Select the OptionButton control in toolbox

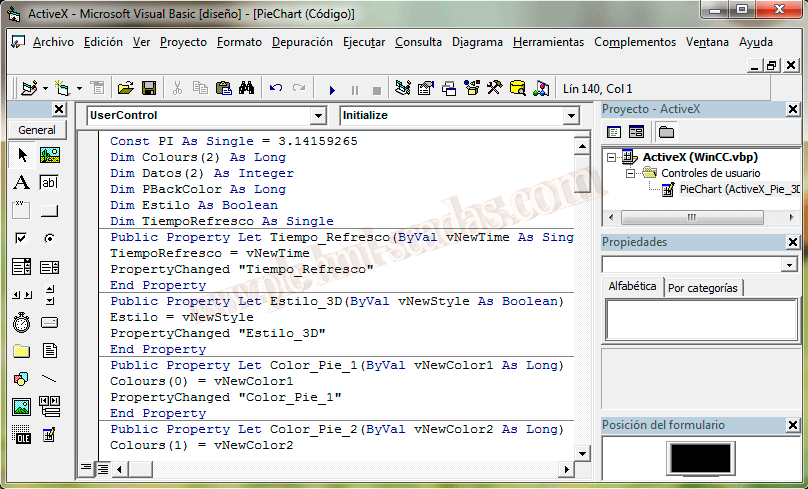tap(50, 239)
